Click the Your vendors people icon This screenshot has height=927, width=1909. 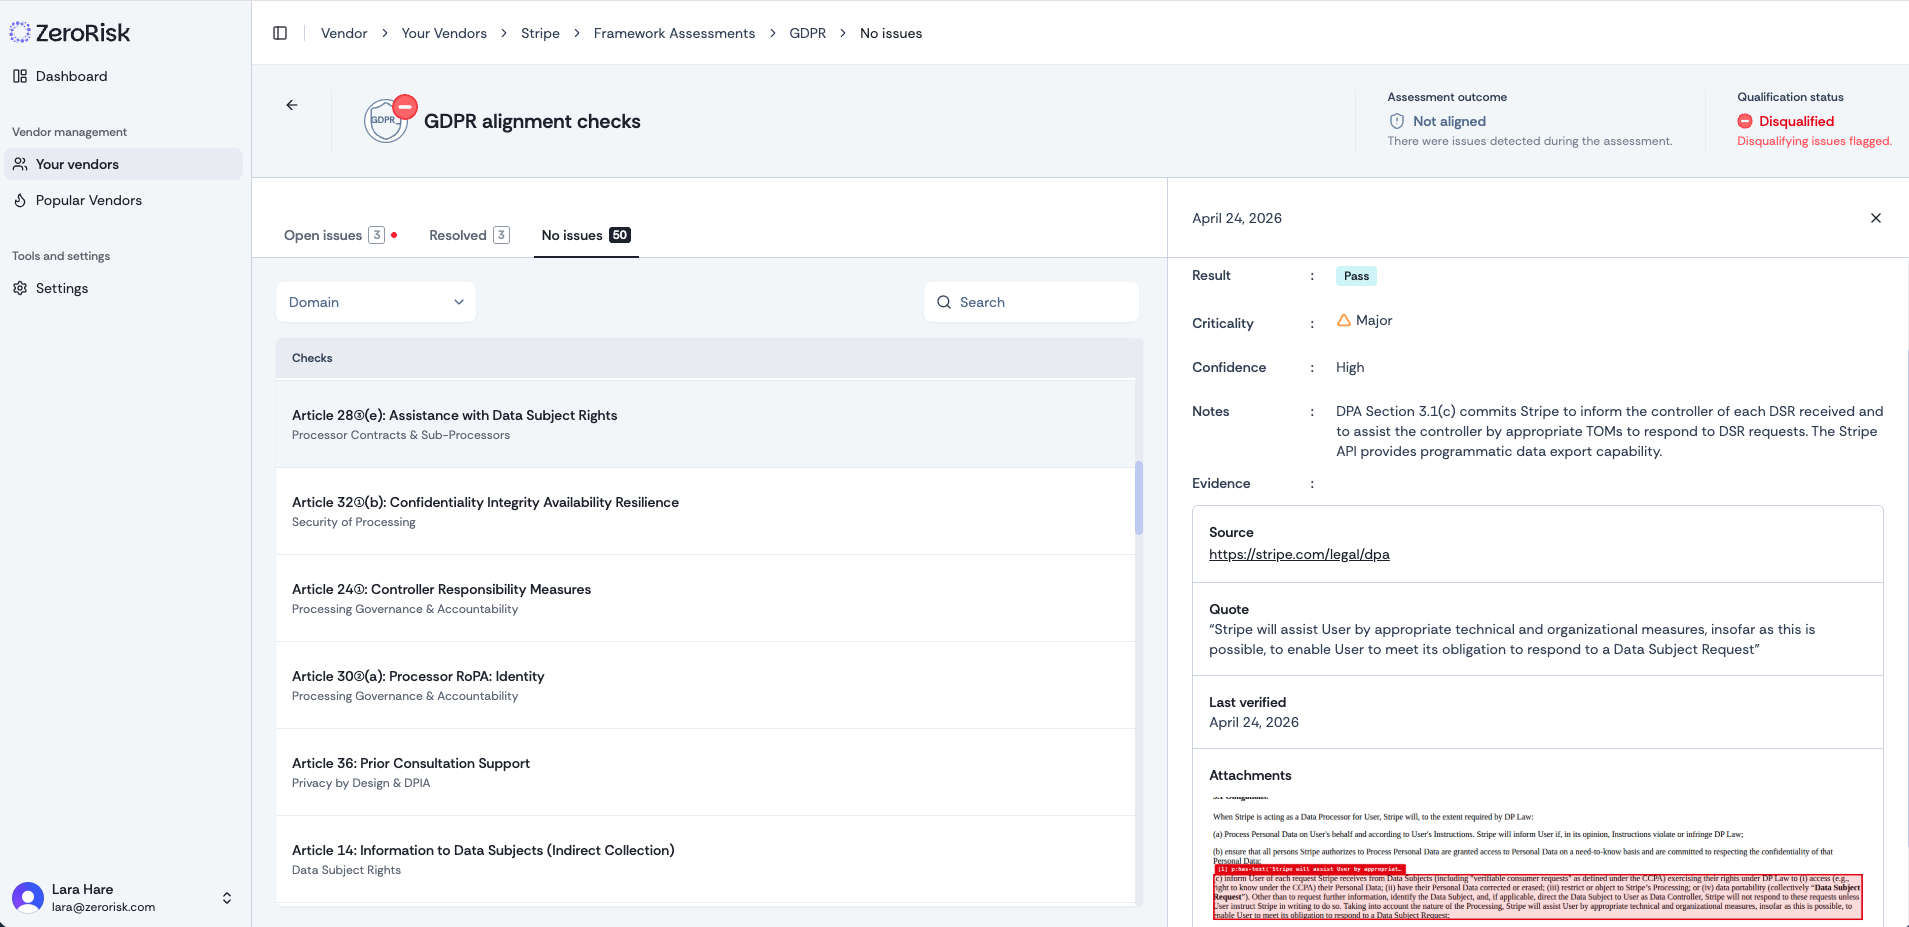point(20,164)
